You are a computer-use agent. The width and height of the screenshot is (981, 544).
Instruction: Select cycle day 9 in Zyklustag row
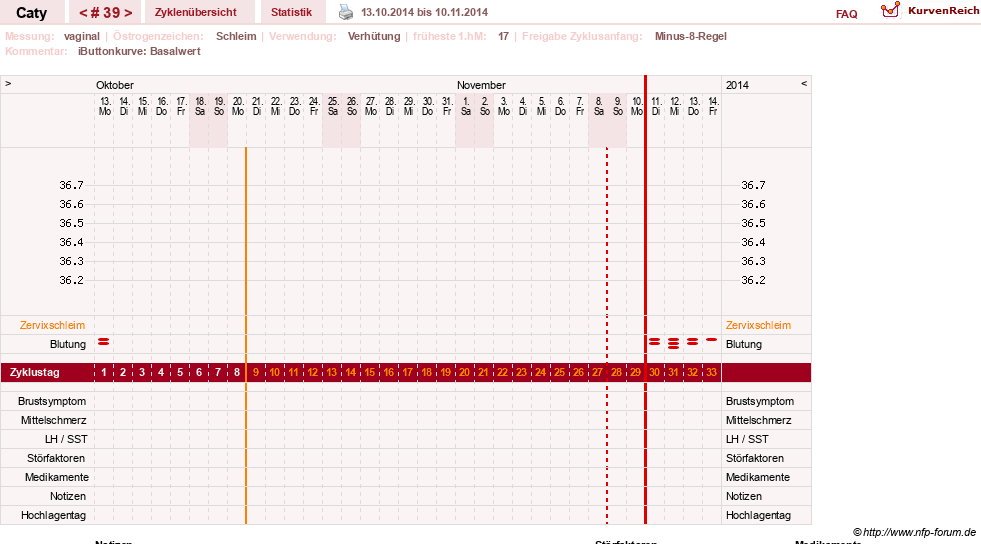tap(256, 372)
